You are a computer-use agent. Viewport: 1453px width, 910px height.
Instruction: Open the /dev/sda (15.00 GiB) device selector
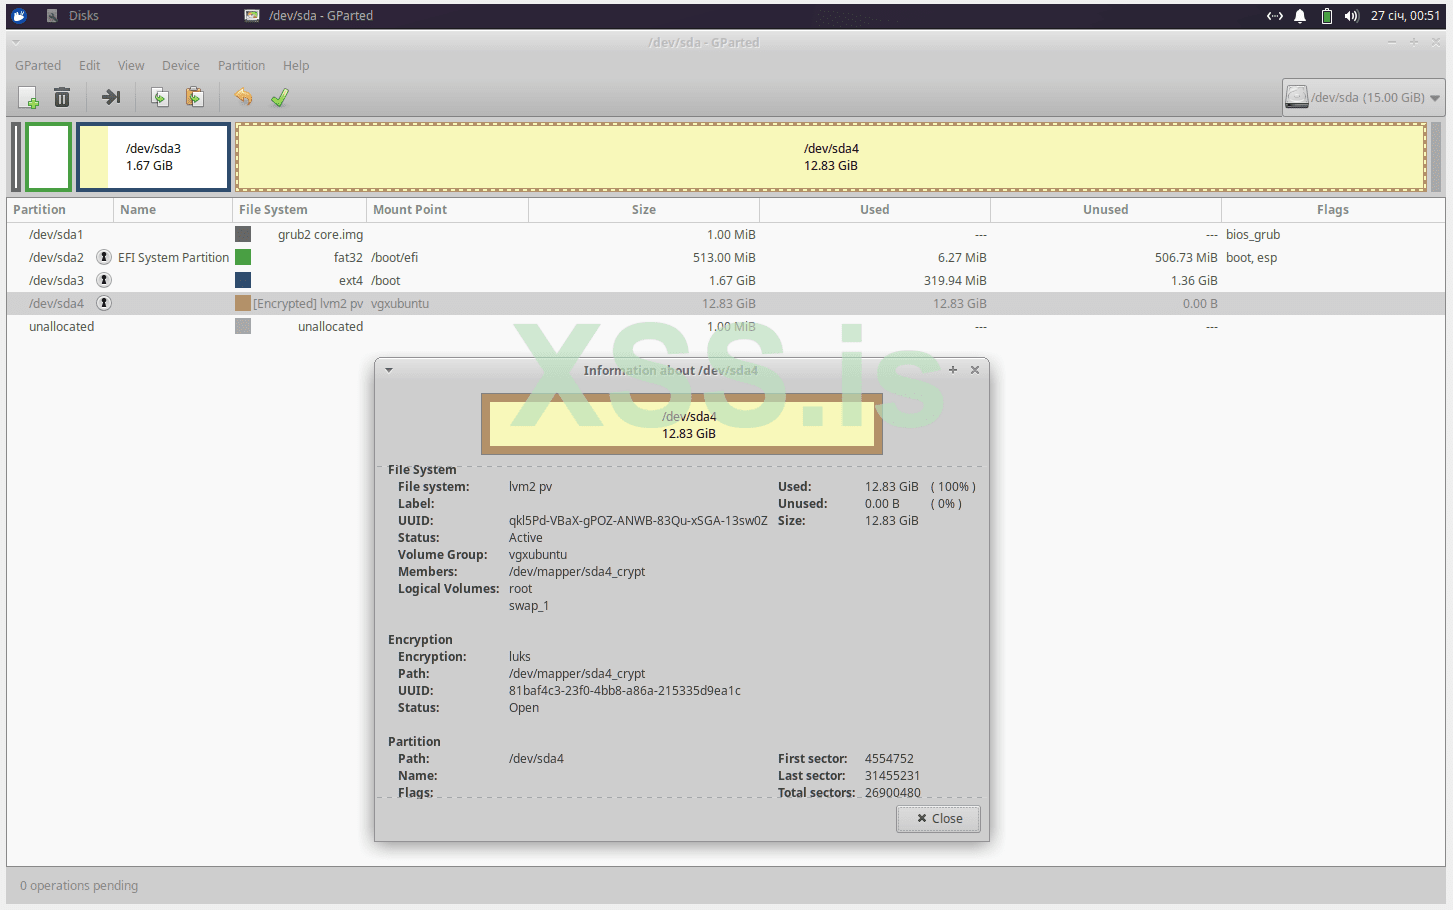pos(1363,97)
